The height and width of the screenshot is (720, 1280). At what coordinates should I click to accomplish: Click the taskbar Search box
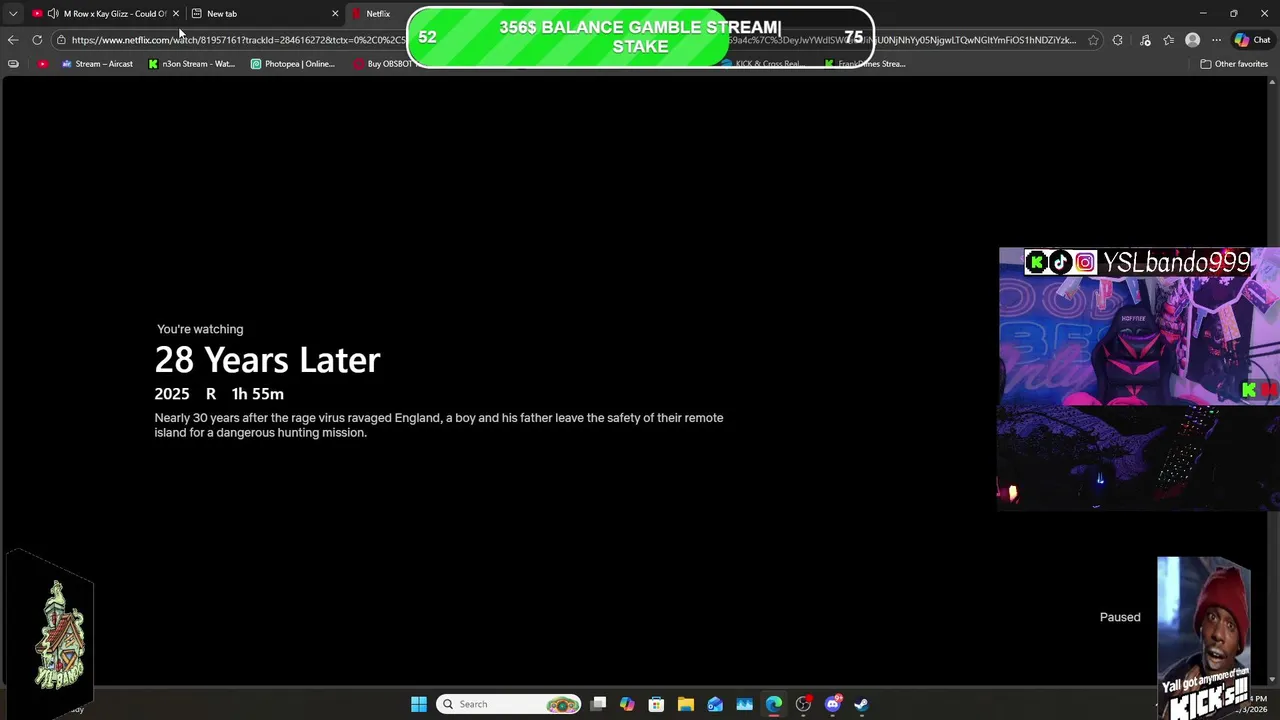tap(508, 704)
